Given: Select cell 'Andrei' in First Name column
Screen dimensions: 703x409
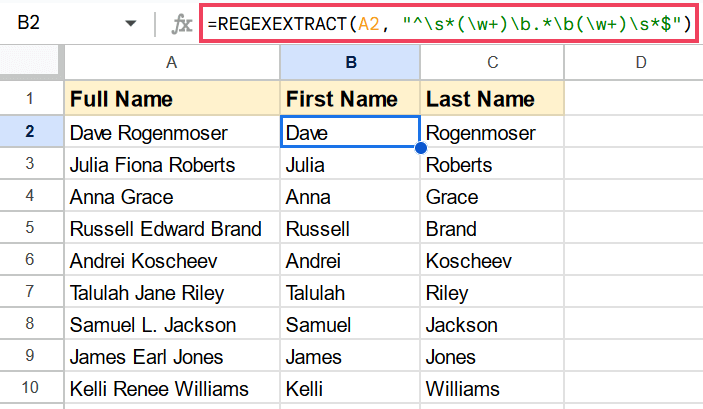Looking at the screenshot, I should pyautogui.click(x=350, y=259).
